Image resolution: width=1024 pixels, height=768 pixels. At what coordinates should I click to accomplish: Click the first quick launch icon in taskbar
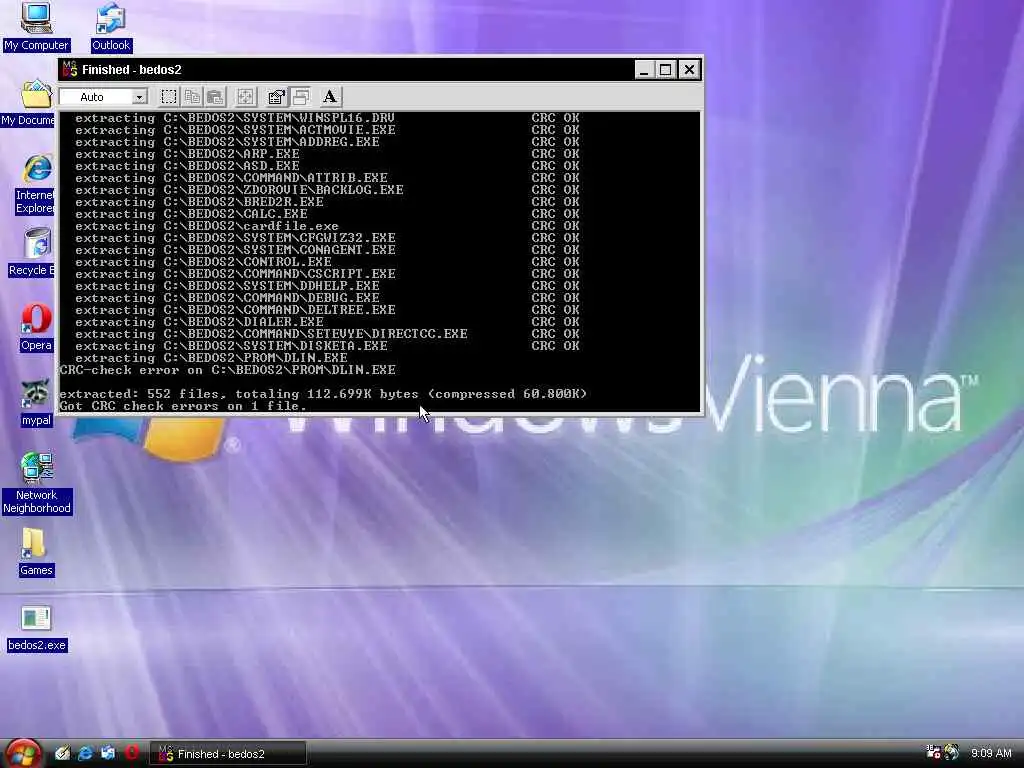(62, 753)
